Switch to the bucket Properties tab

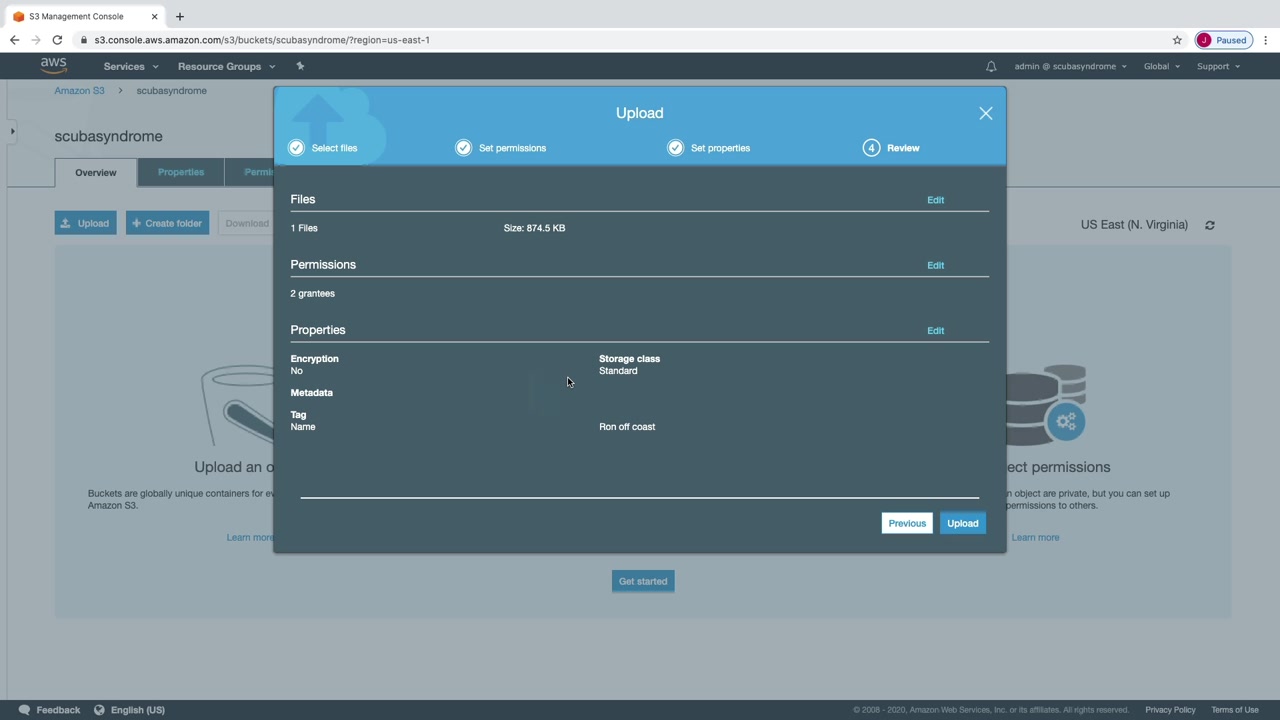[181, 172]
